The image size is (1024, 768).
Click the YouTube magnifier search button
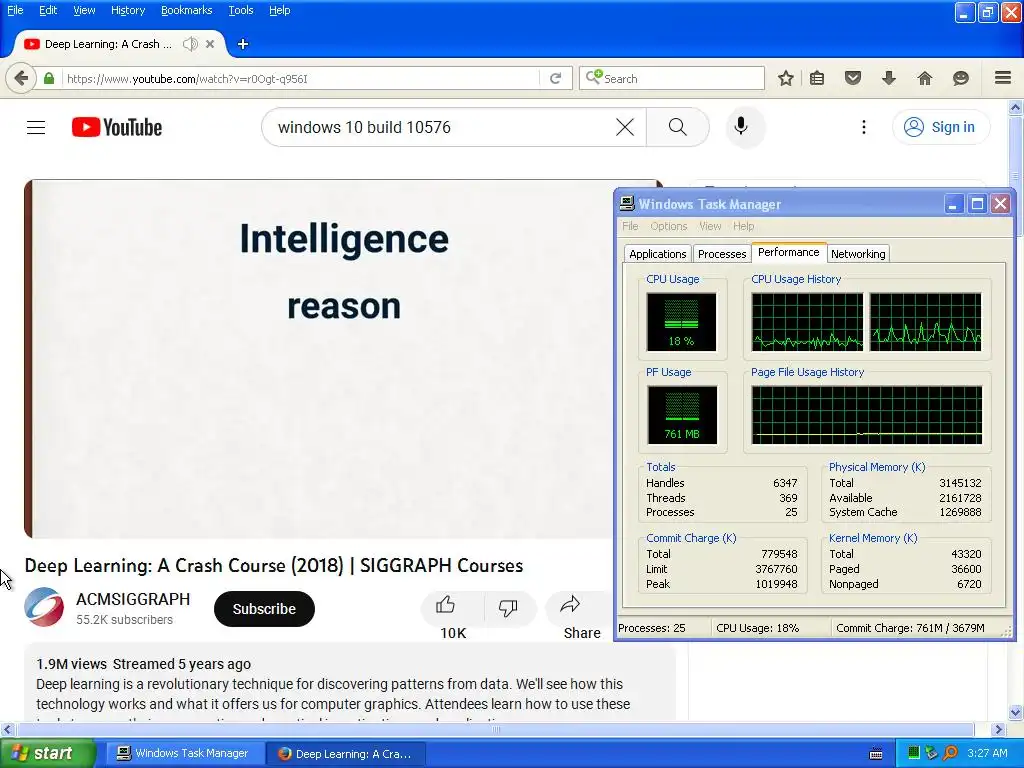678,127
